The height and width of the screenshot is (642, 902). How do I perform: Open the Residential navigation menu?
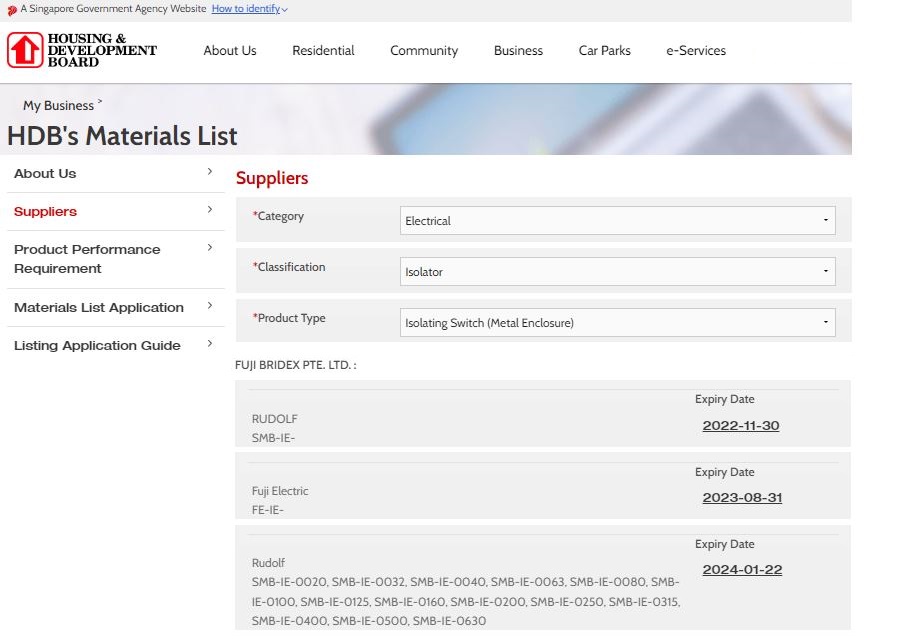pyautogui.click(x=323, y=51)
